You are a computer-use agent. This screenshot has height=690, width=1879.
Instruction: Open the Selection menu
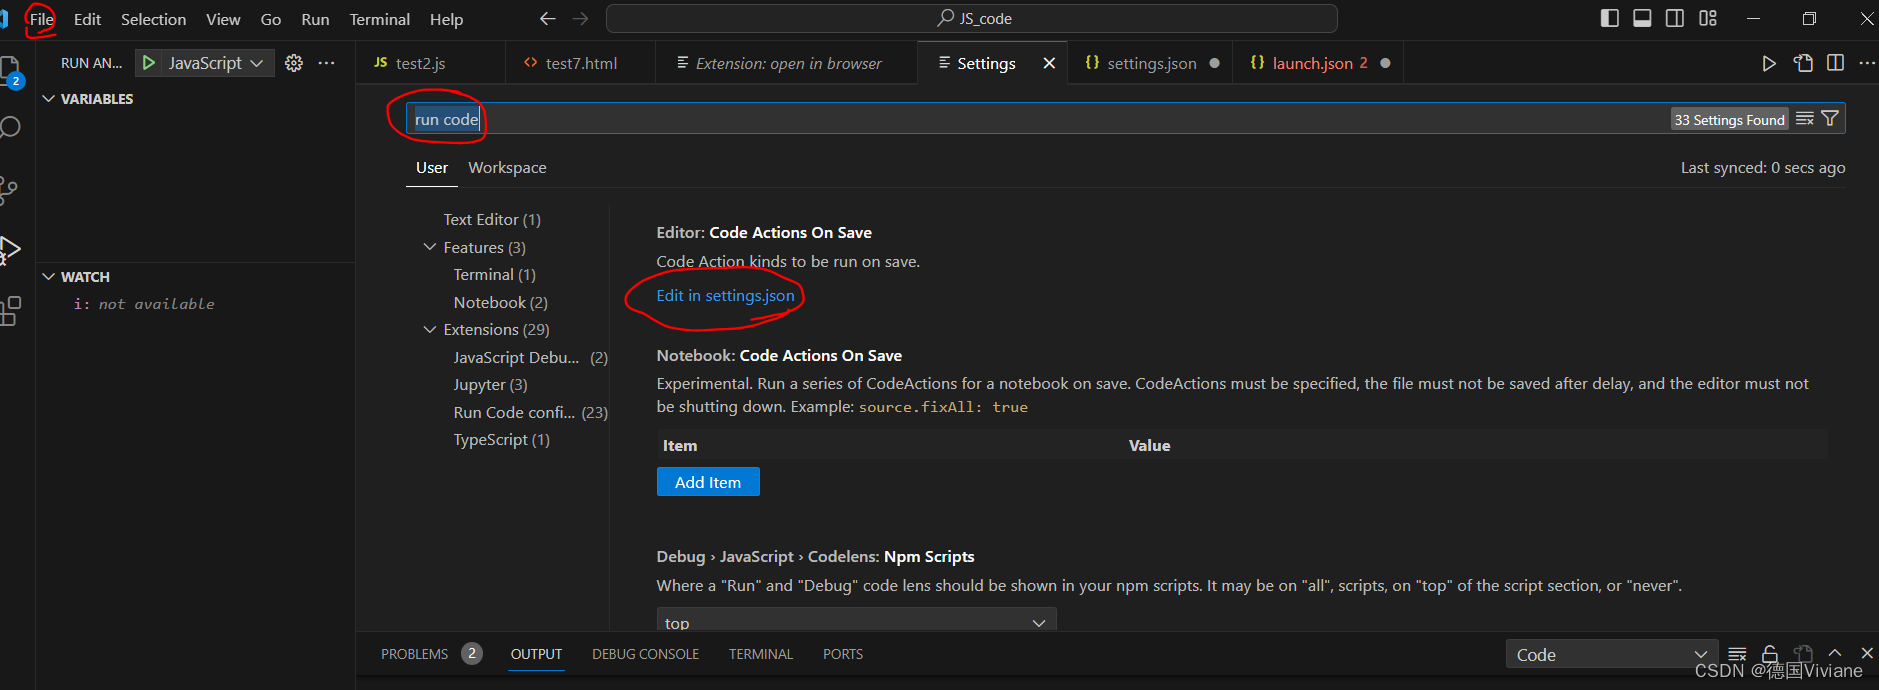(x=153, y=19)
